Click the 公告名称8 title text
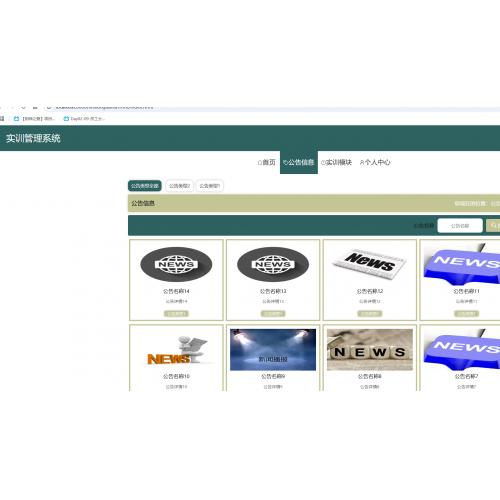 pyautogui.click(x=370, y=376)
